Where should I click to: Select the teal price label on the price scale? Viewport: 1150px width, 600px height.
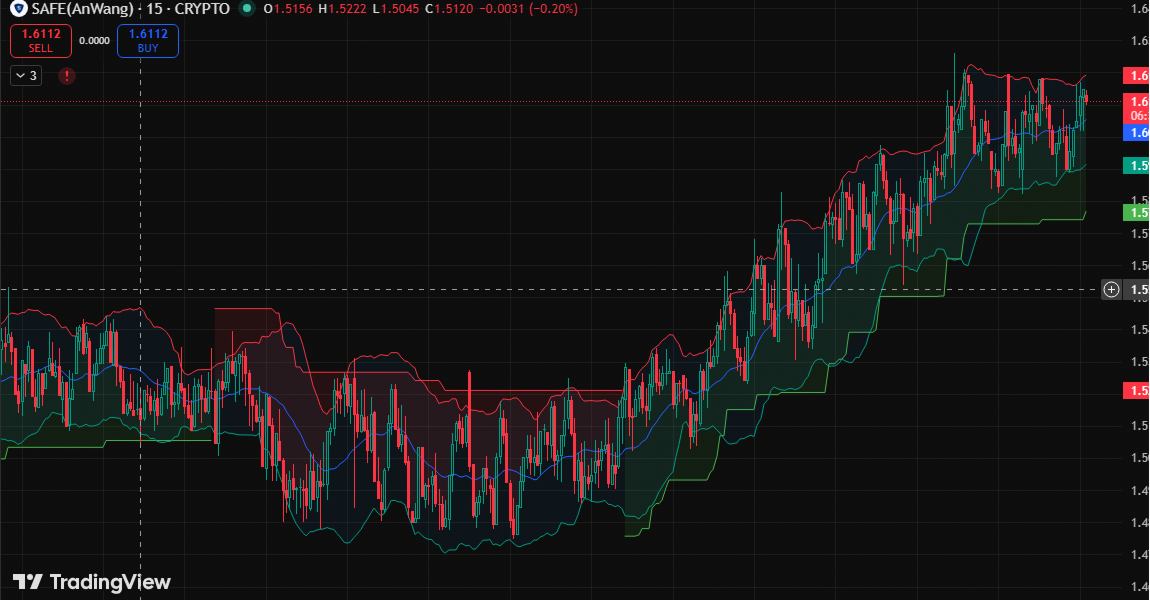tap(1136, 165)
